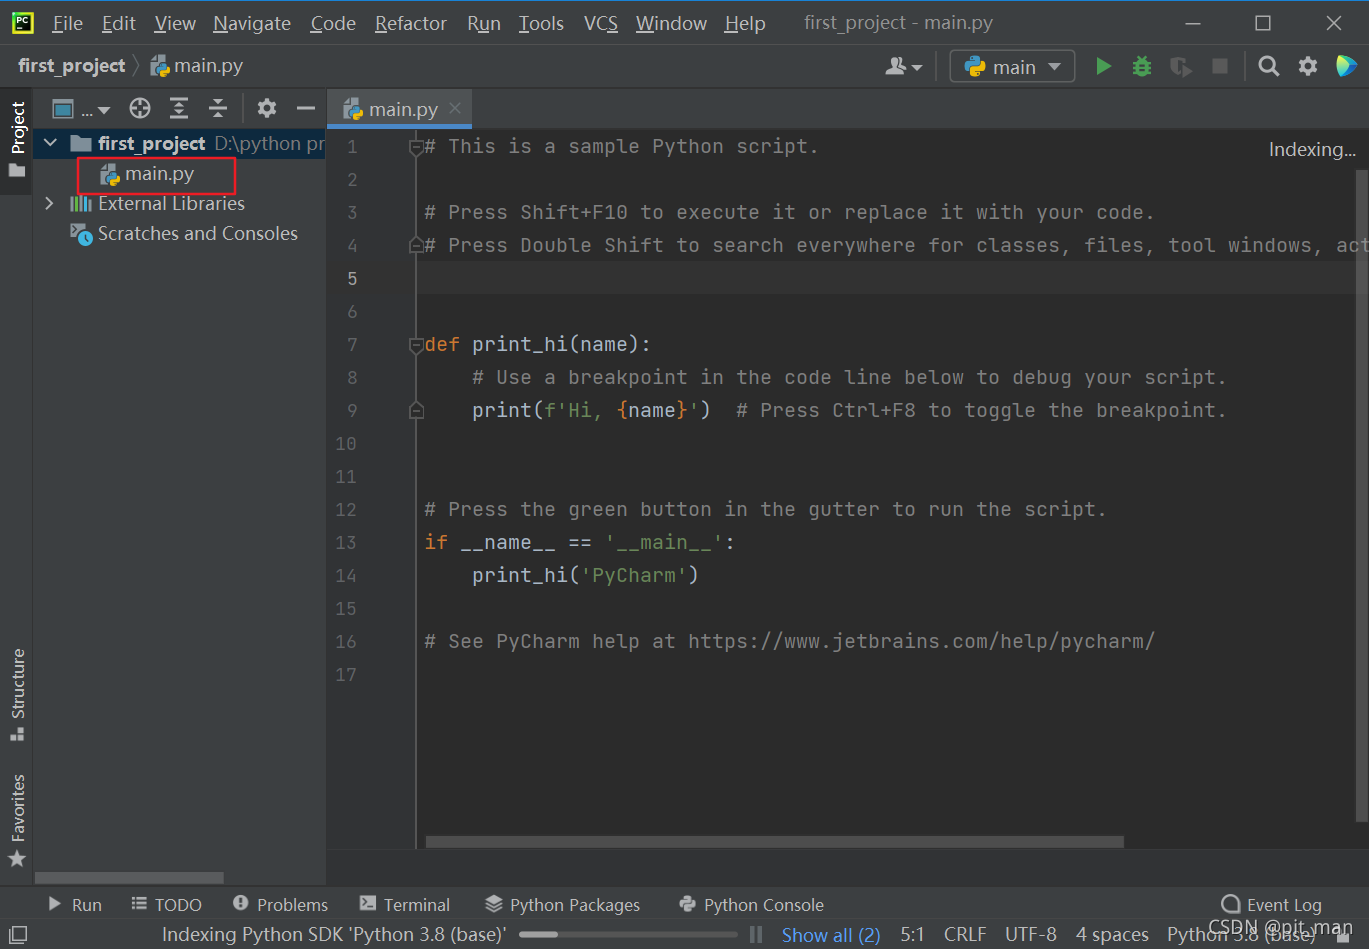Open IDE settings gear in top toolbar
The image size is (1369, 949).
pyautogui.click(x=1308, y=66)
